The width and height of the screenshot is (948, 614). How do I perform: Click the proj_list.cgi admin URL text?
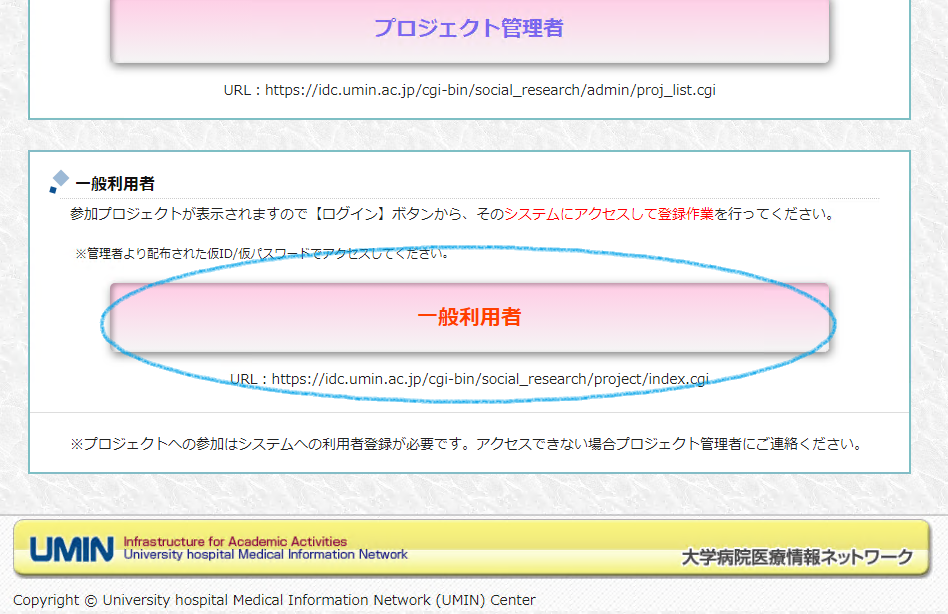[x=469, y=90]
